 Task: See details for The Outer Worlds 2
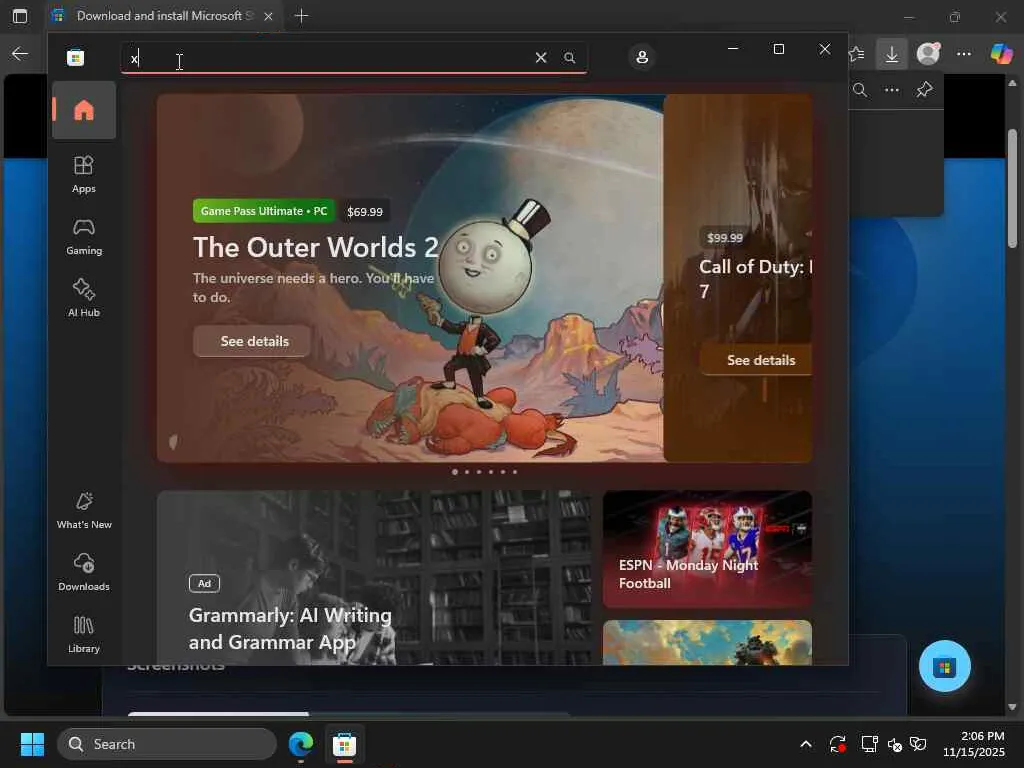coord(254,341)
